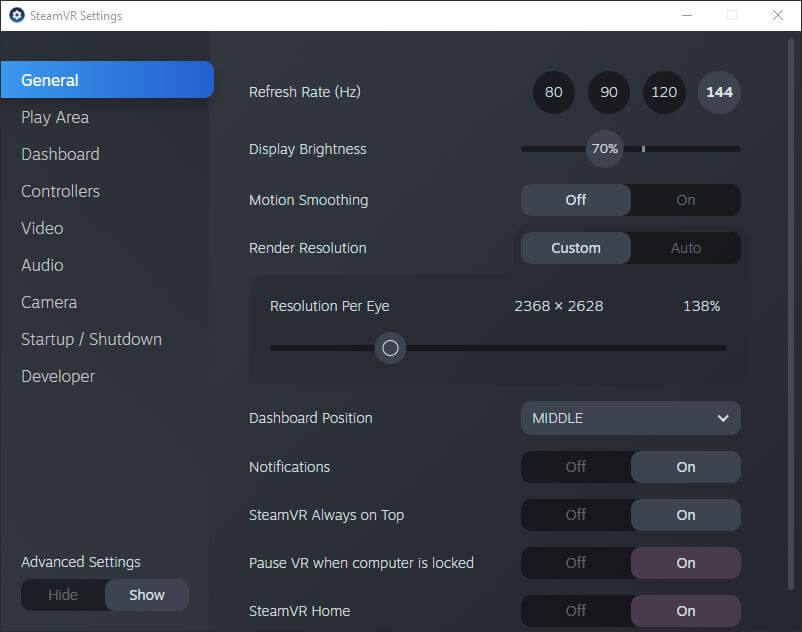Enable Pause VR when computer is locked
802x632 pixels.
click(x=685, y=563)
